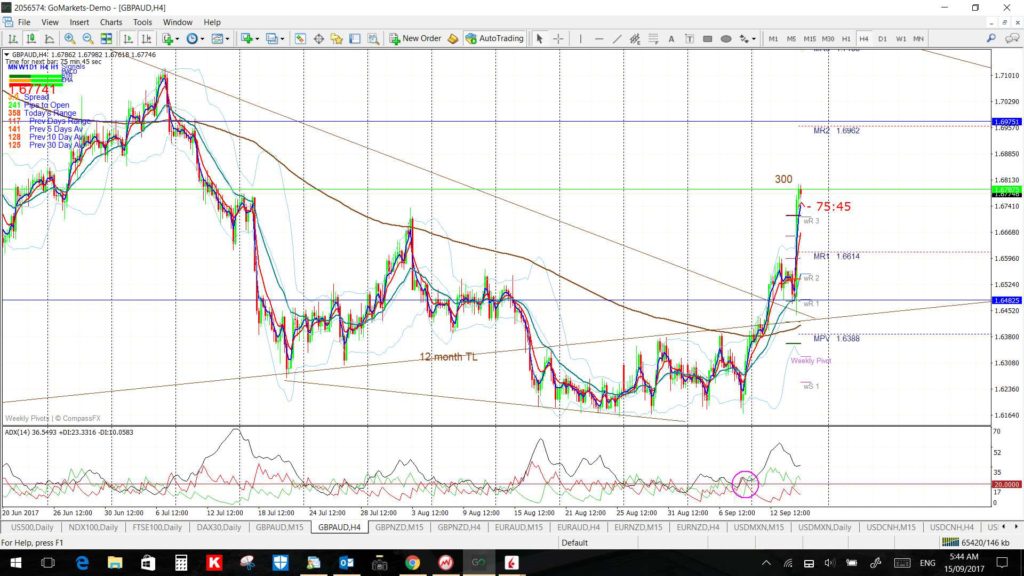
Task: Open the search magnifier
Action: [991, 39]
